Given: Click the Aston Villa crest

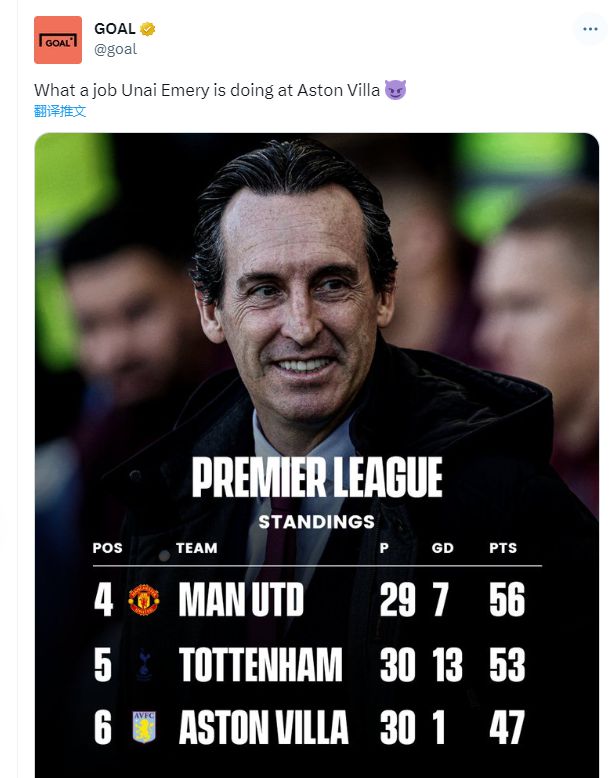Looking at the screenshot, I should (x=145, y=727).
